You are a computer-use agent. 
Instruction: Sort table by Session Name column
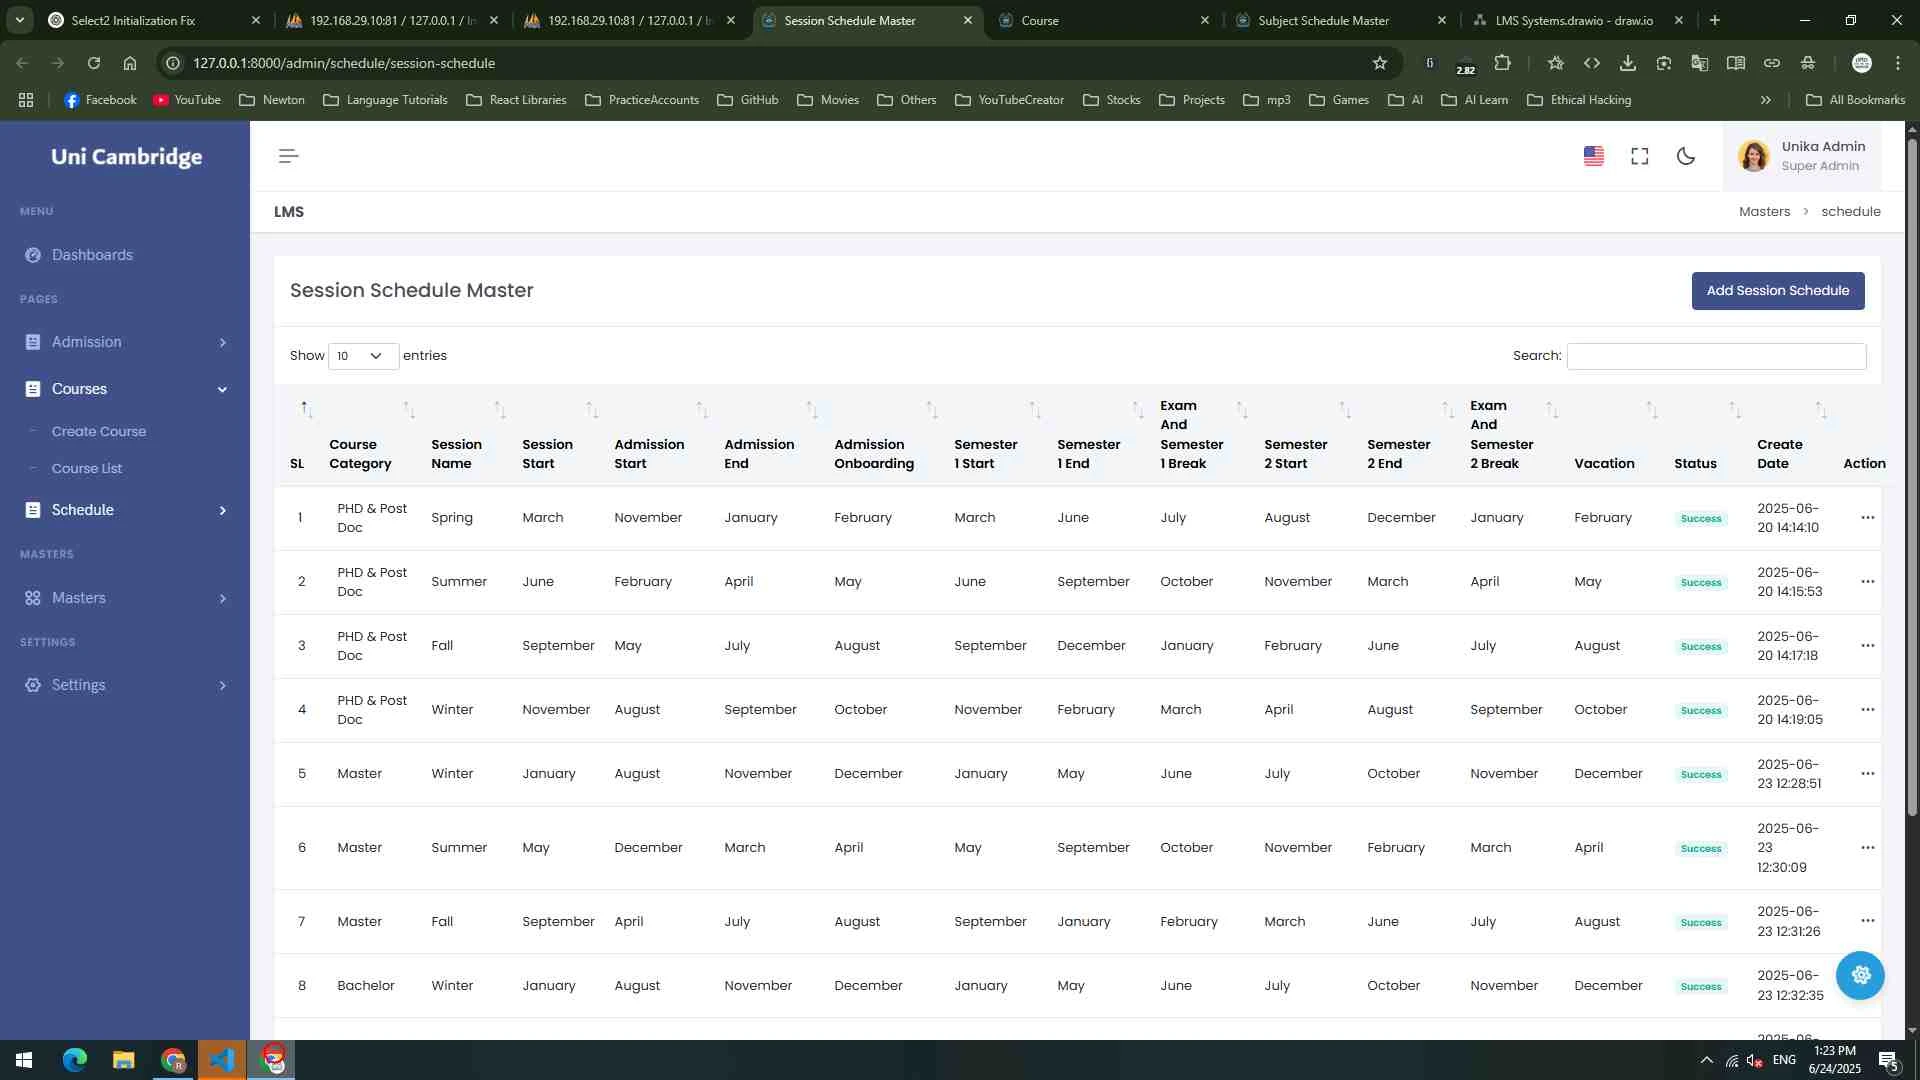tap(456, 454)
